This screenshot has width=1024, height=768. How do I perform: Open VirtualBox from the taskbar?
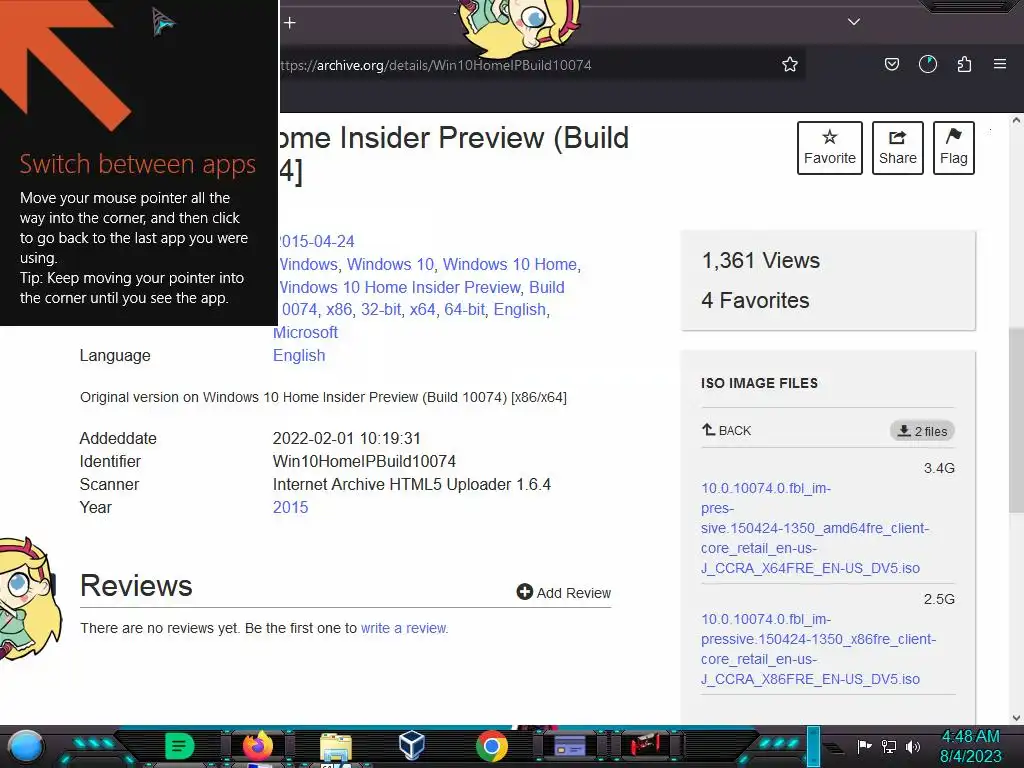(x=412, y=745)
